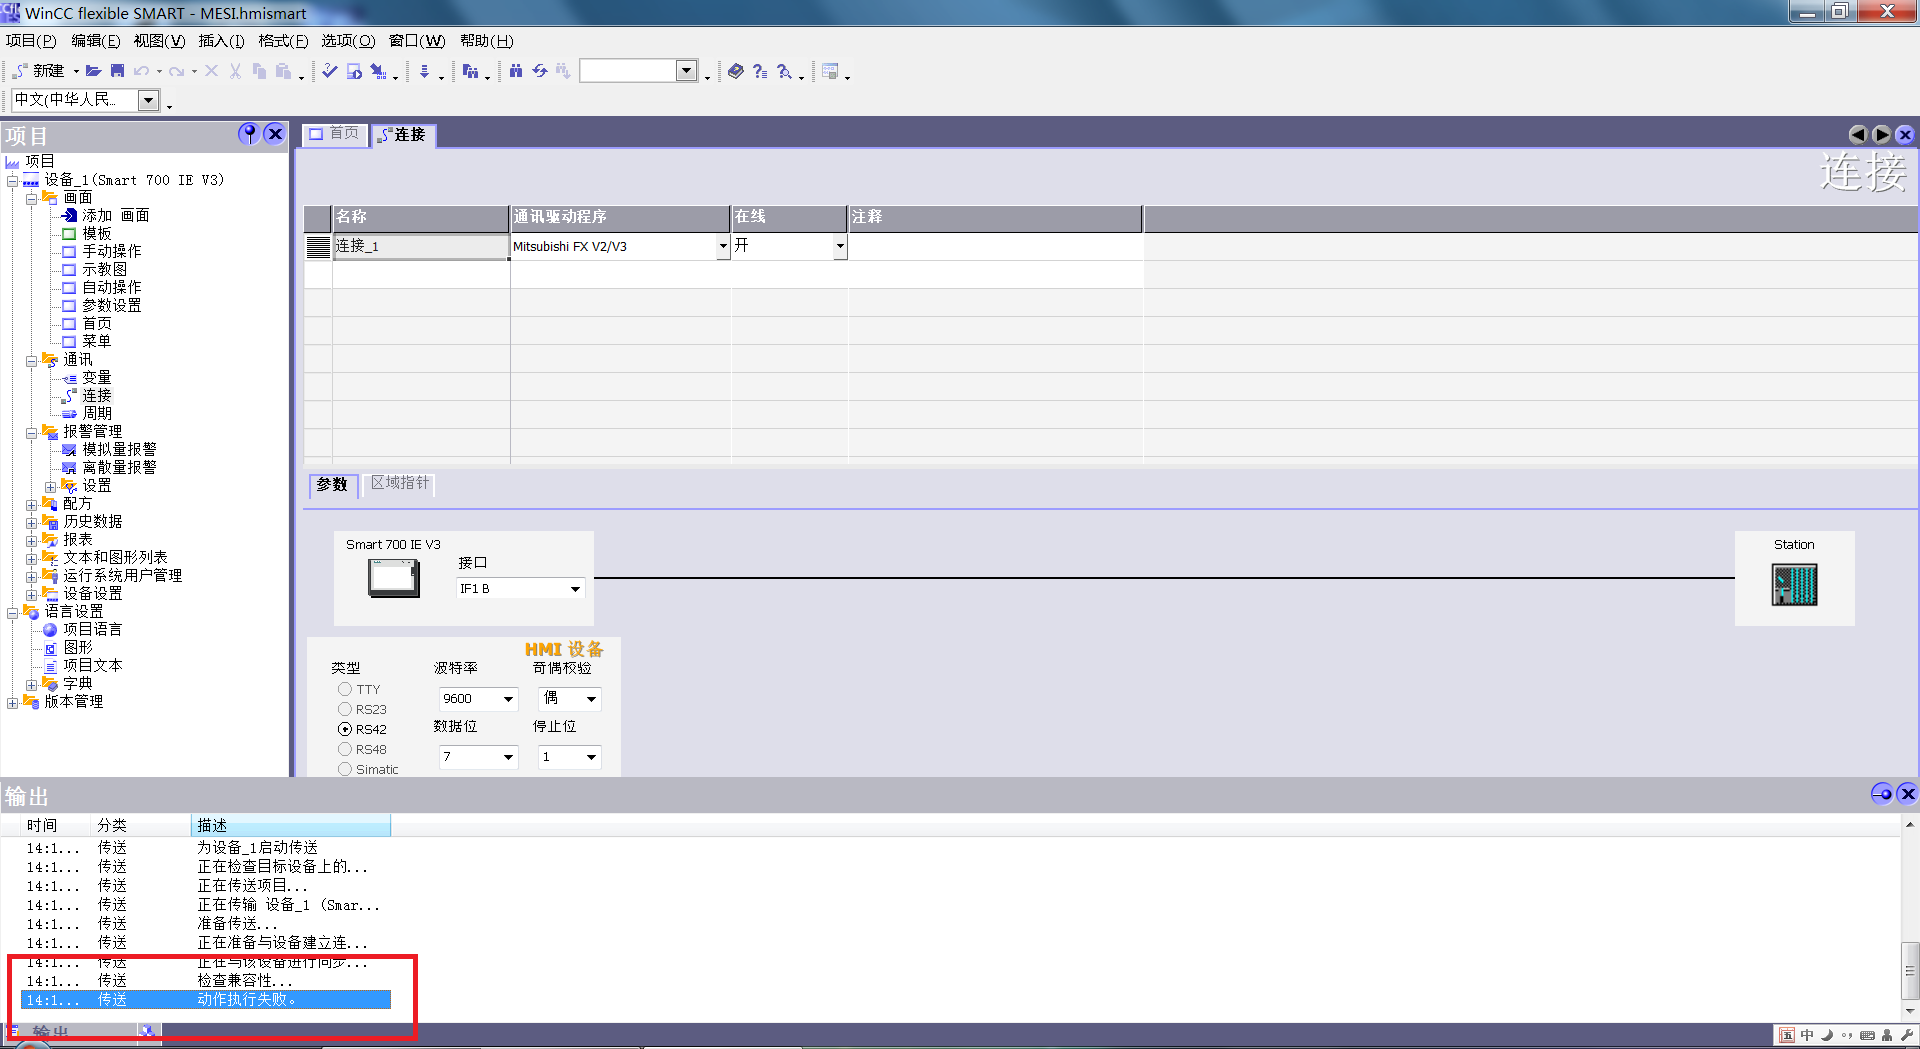Select the TTY type radio button
This screenshot has height=1049, width=1920.
pos(345,689)
